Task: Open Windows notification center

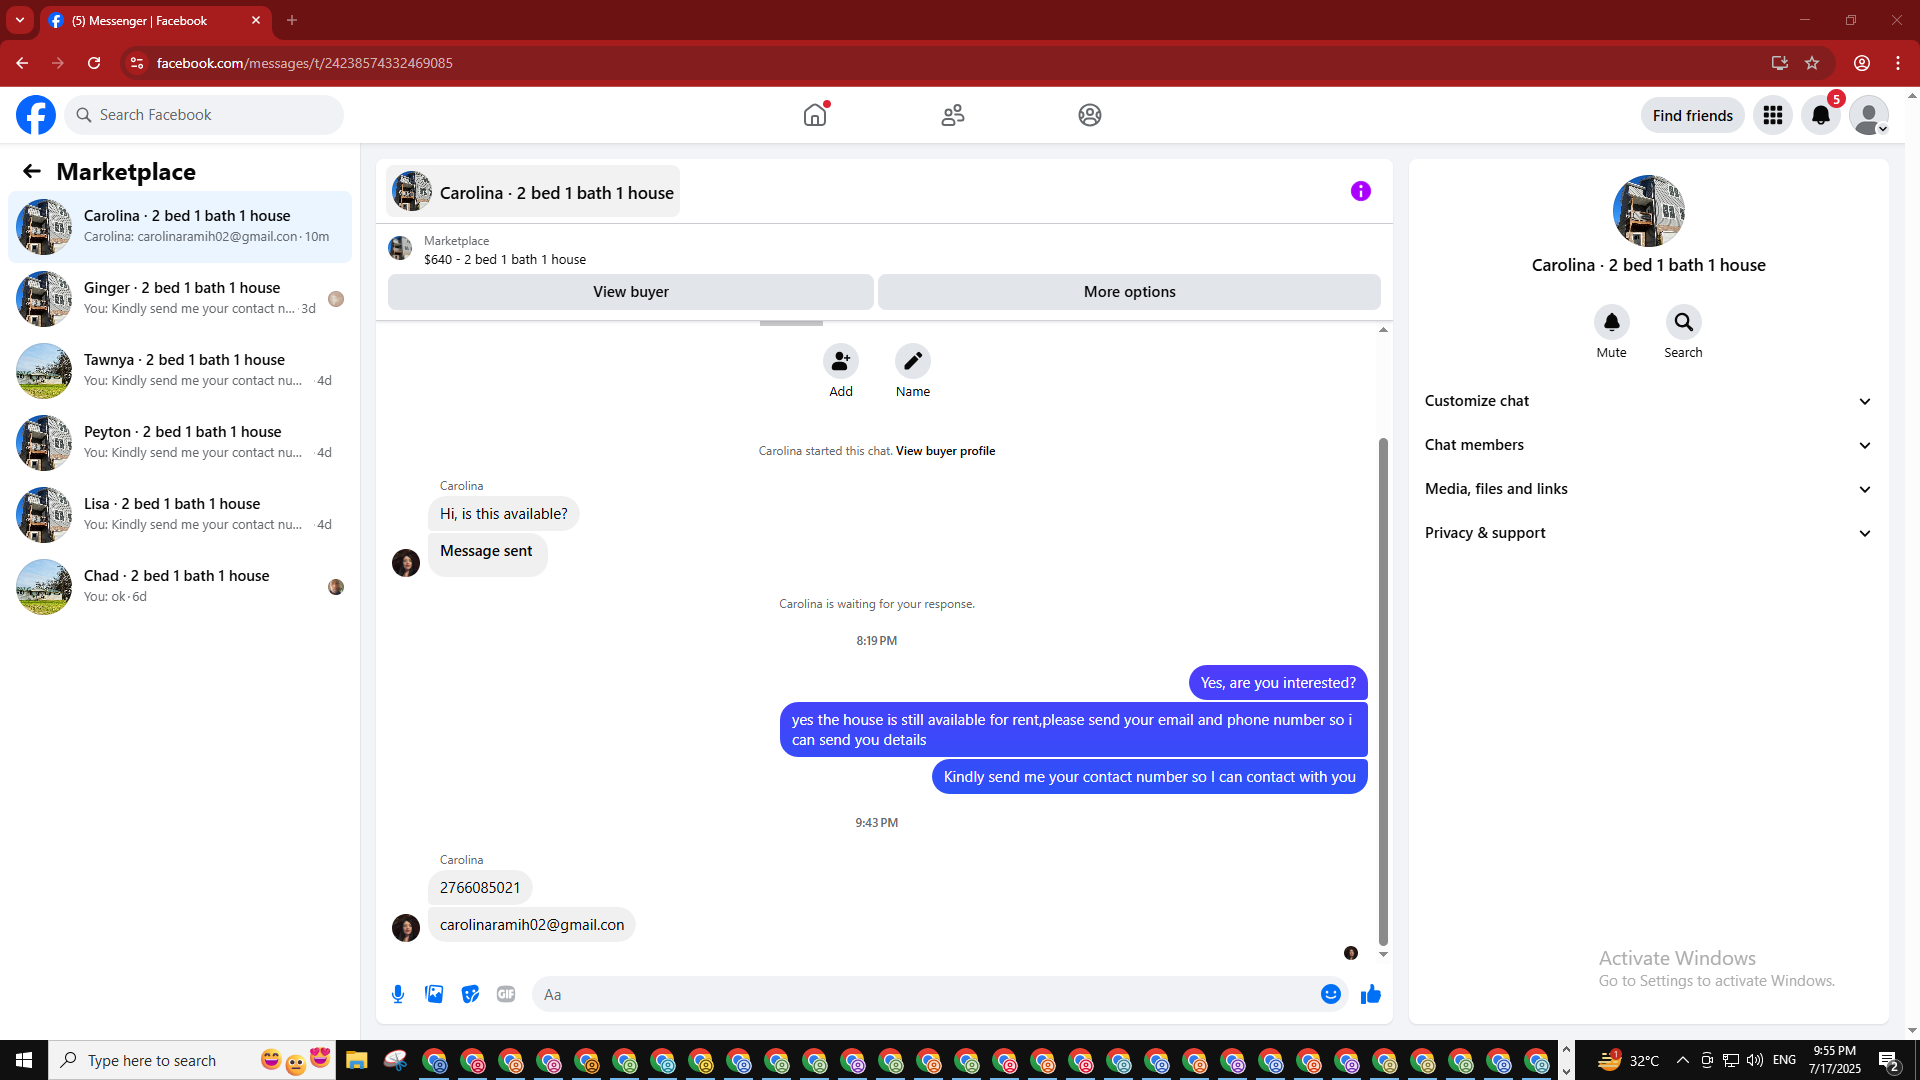Action: [1889, 1060]
